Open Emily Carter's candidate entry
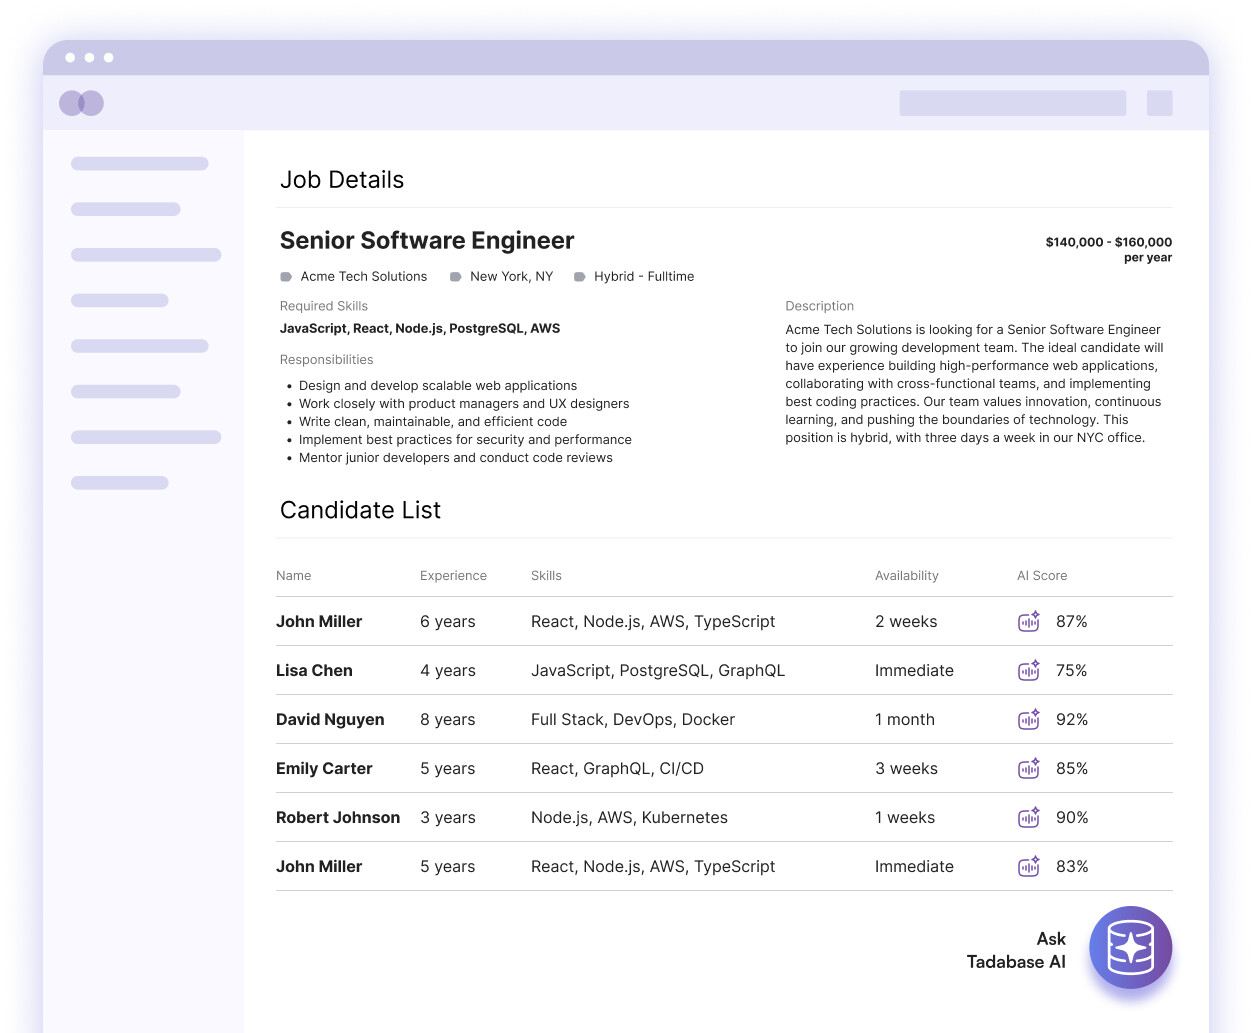1252x1033 pixels. point(724,768)
